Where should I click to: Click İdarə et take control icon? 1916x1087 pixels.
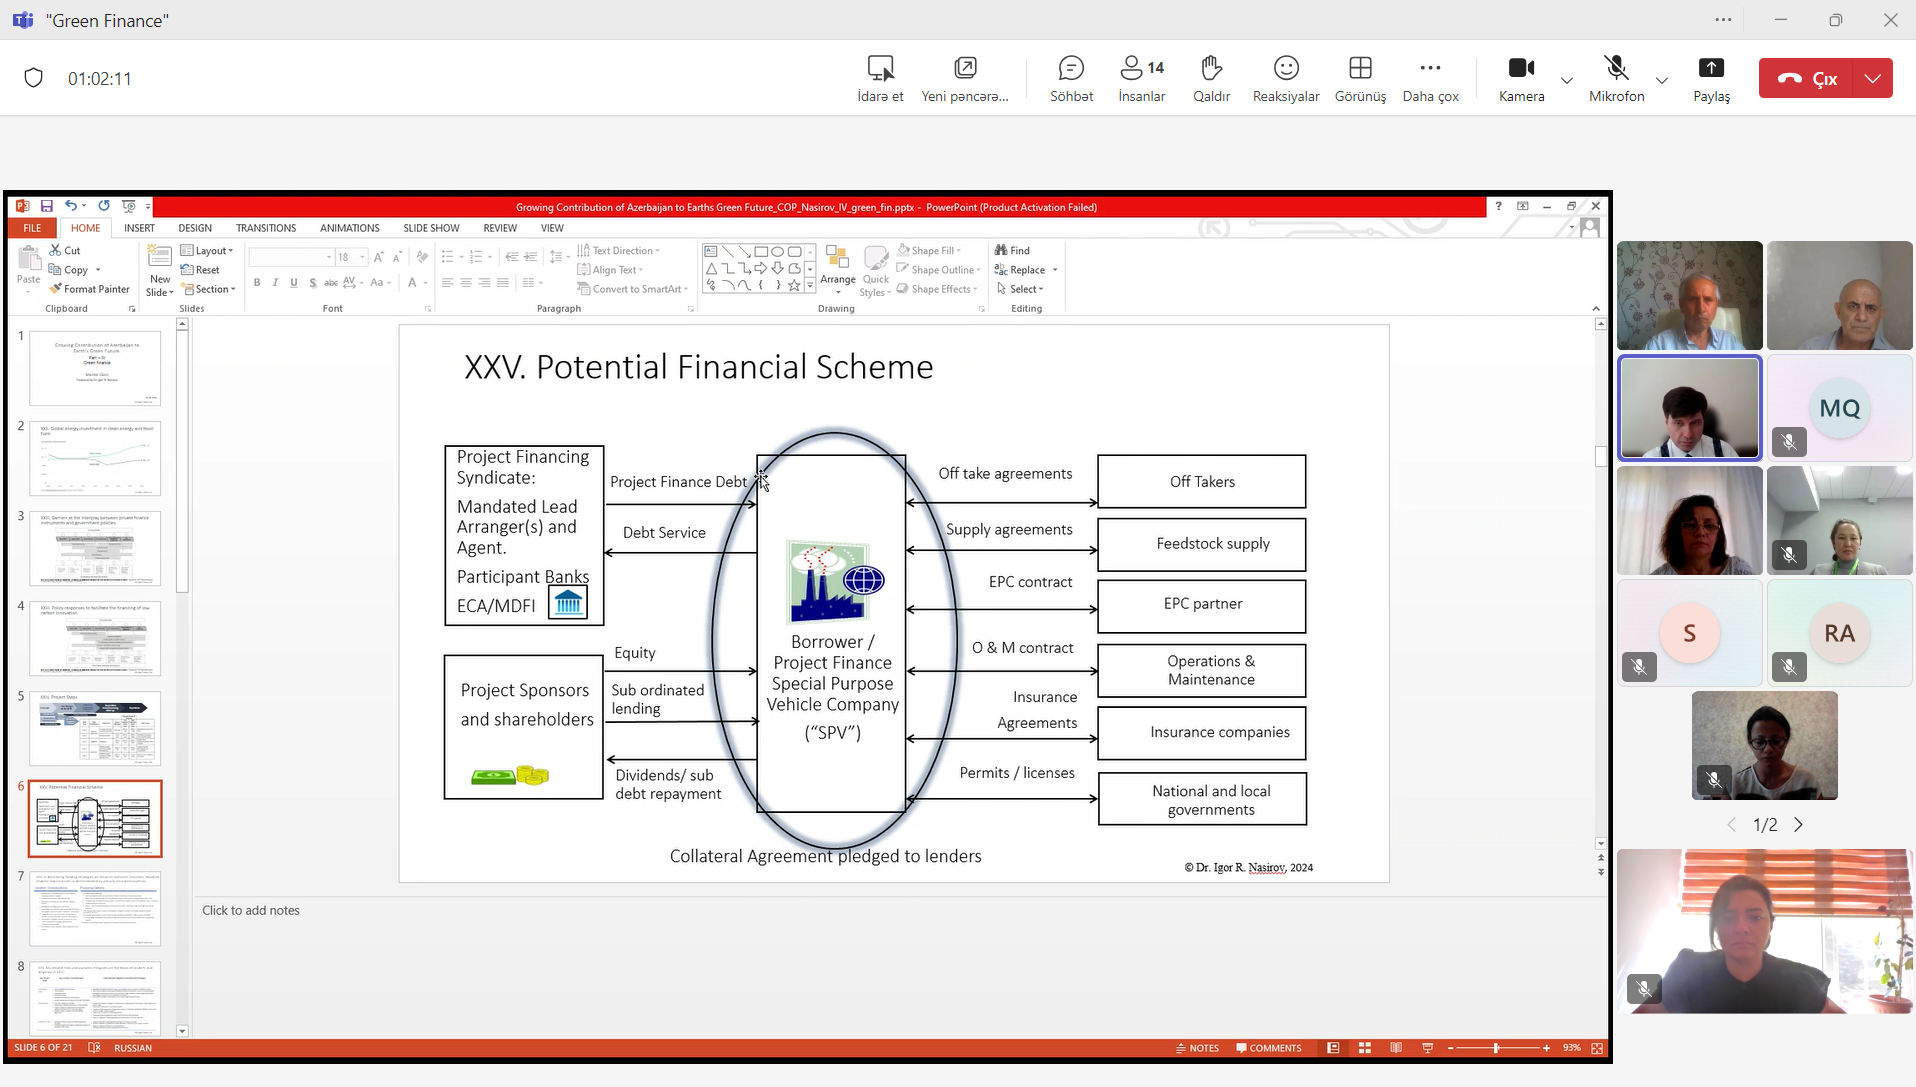880,78
